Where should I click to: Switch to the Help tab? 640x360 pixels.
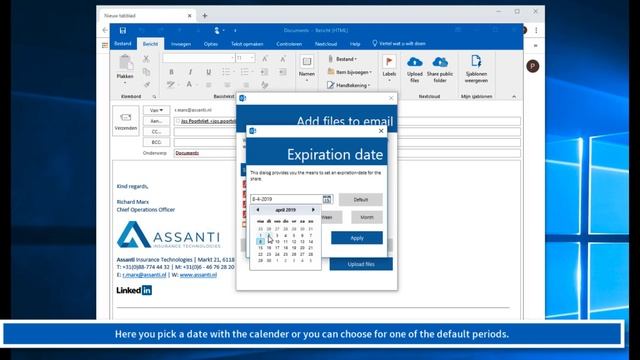click(355, 44)
